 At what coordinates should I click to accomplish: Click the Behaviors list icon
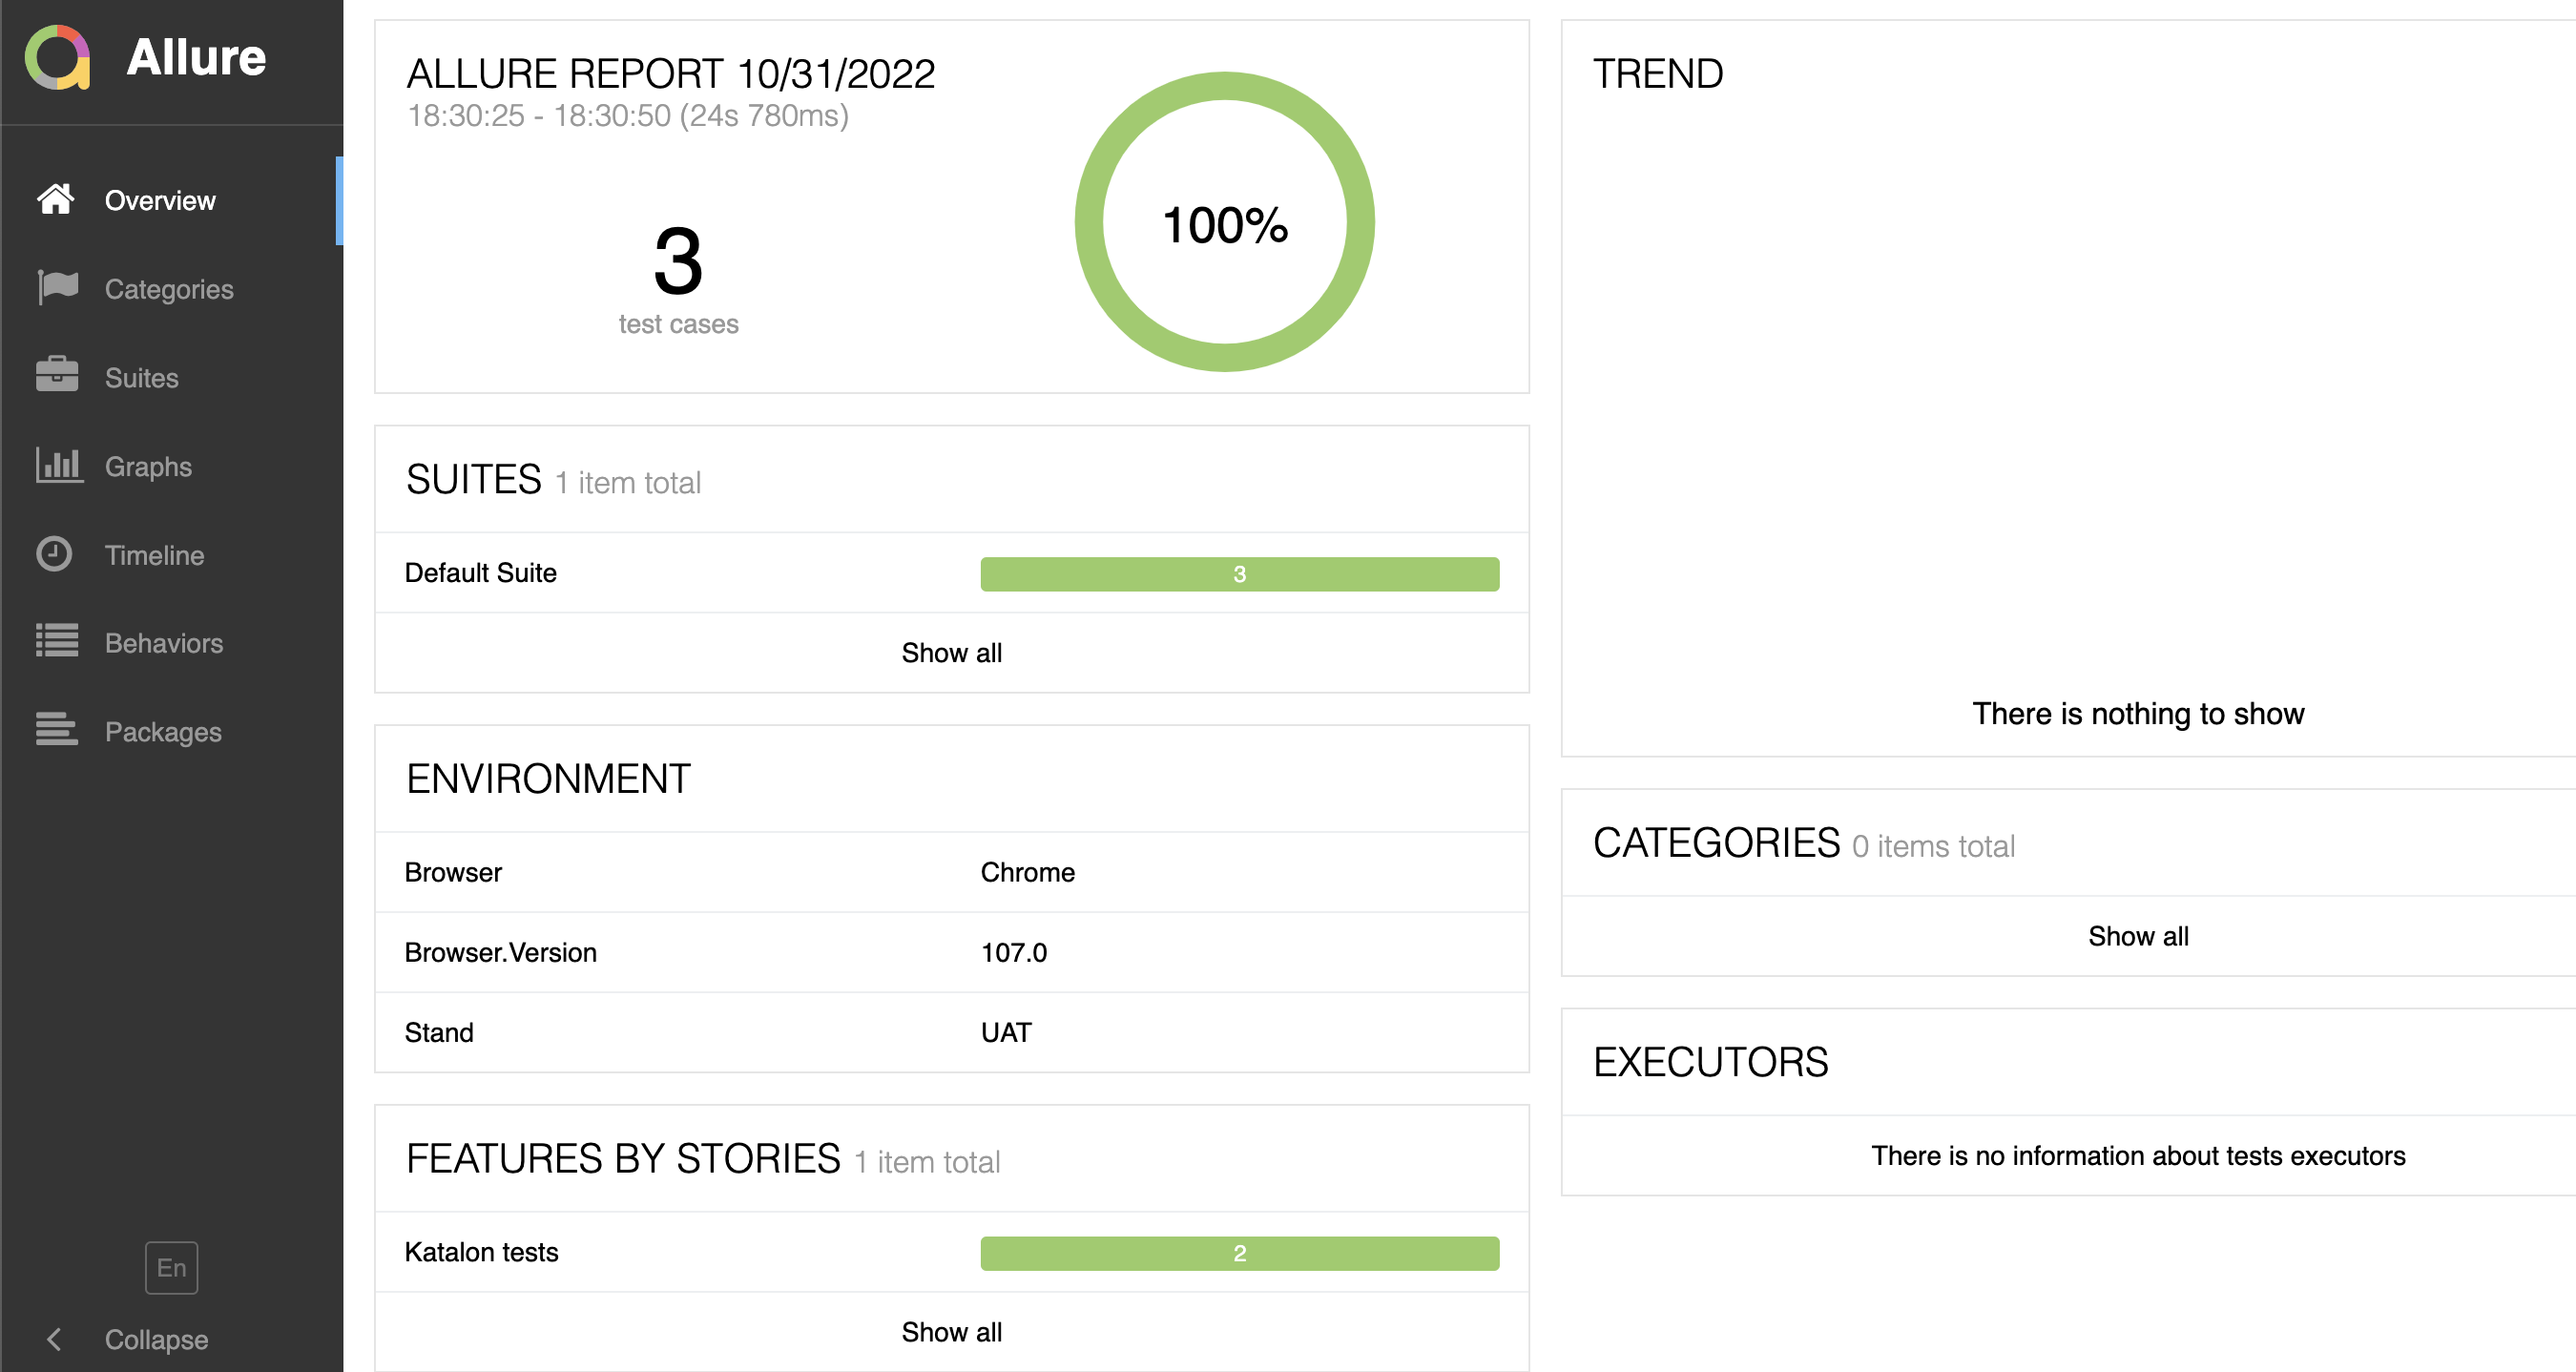[x=56, y=641]
